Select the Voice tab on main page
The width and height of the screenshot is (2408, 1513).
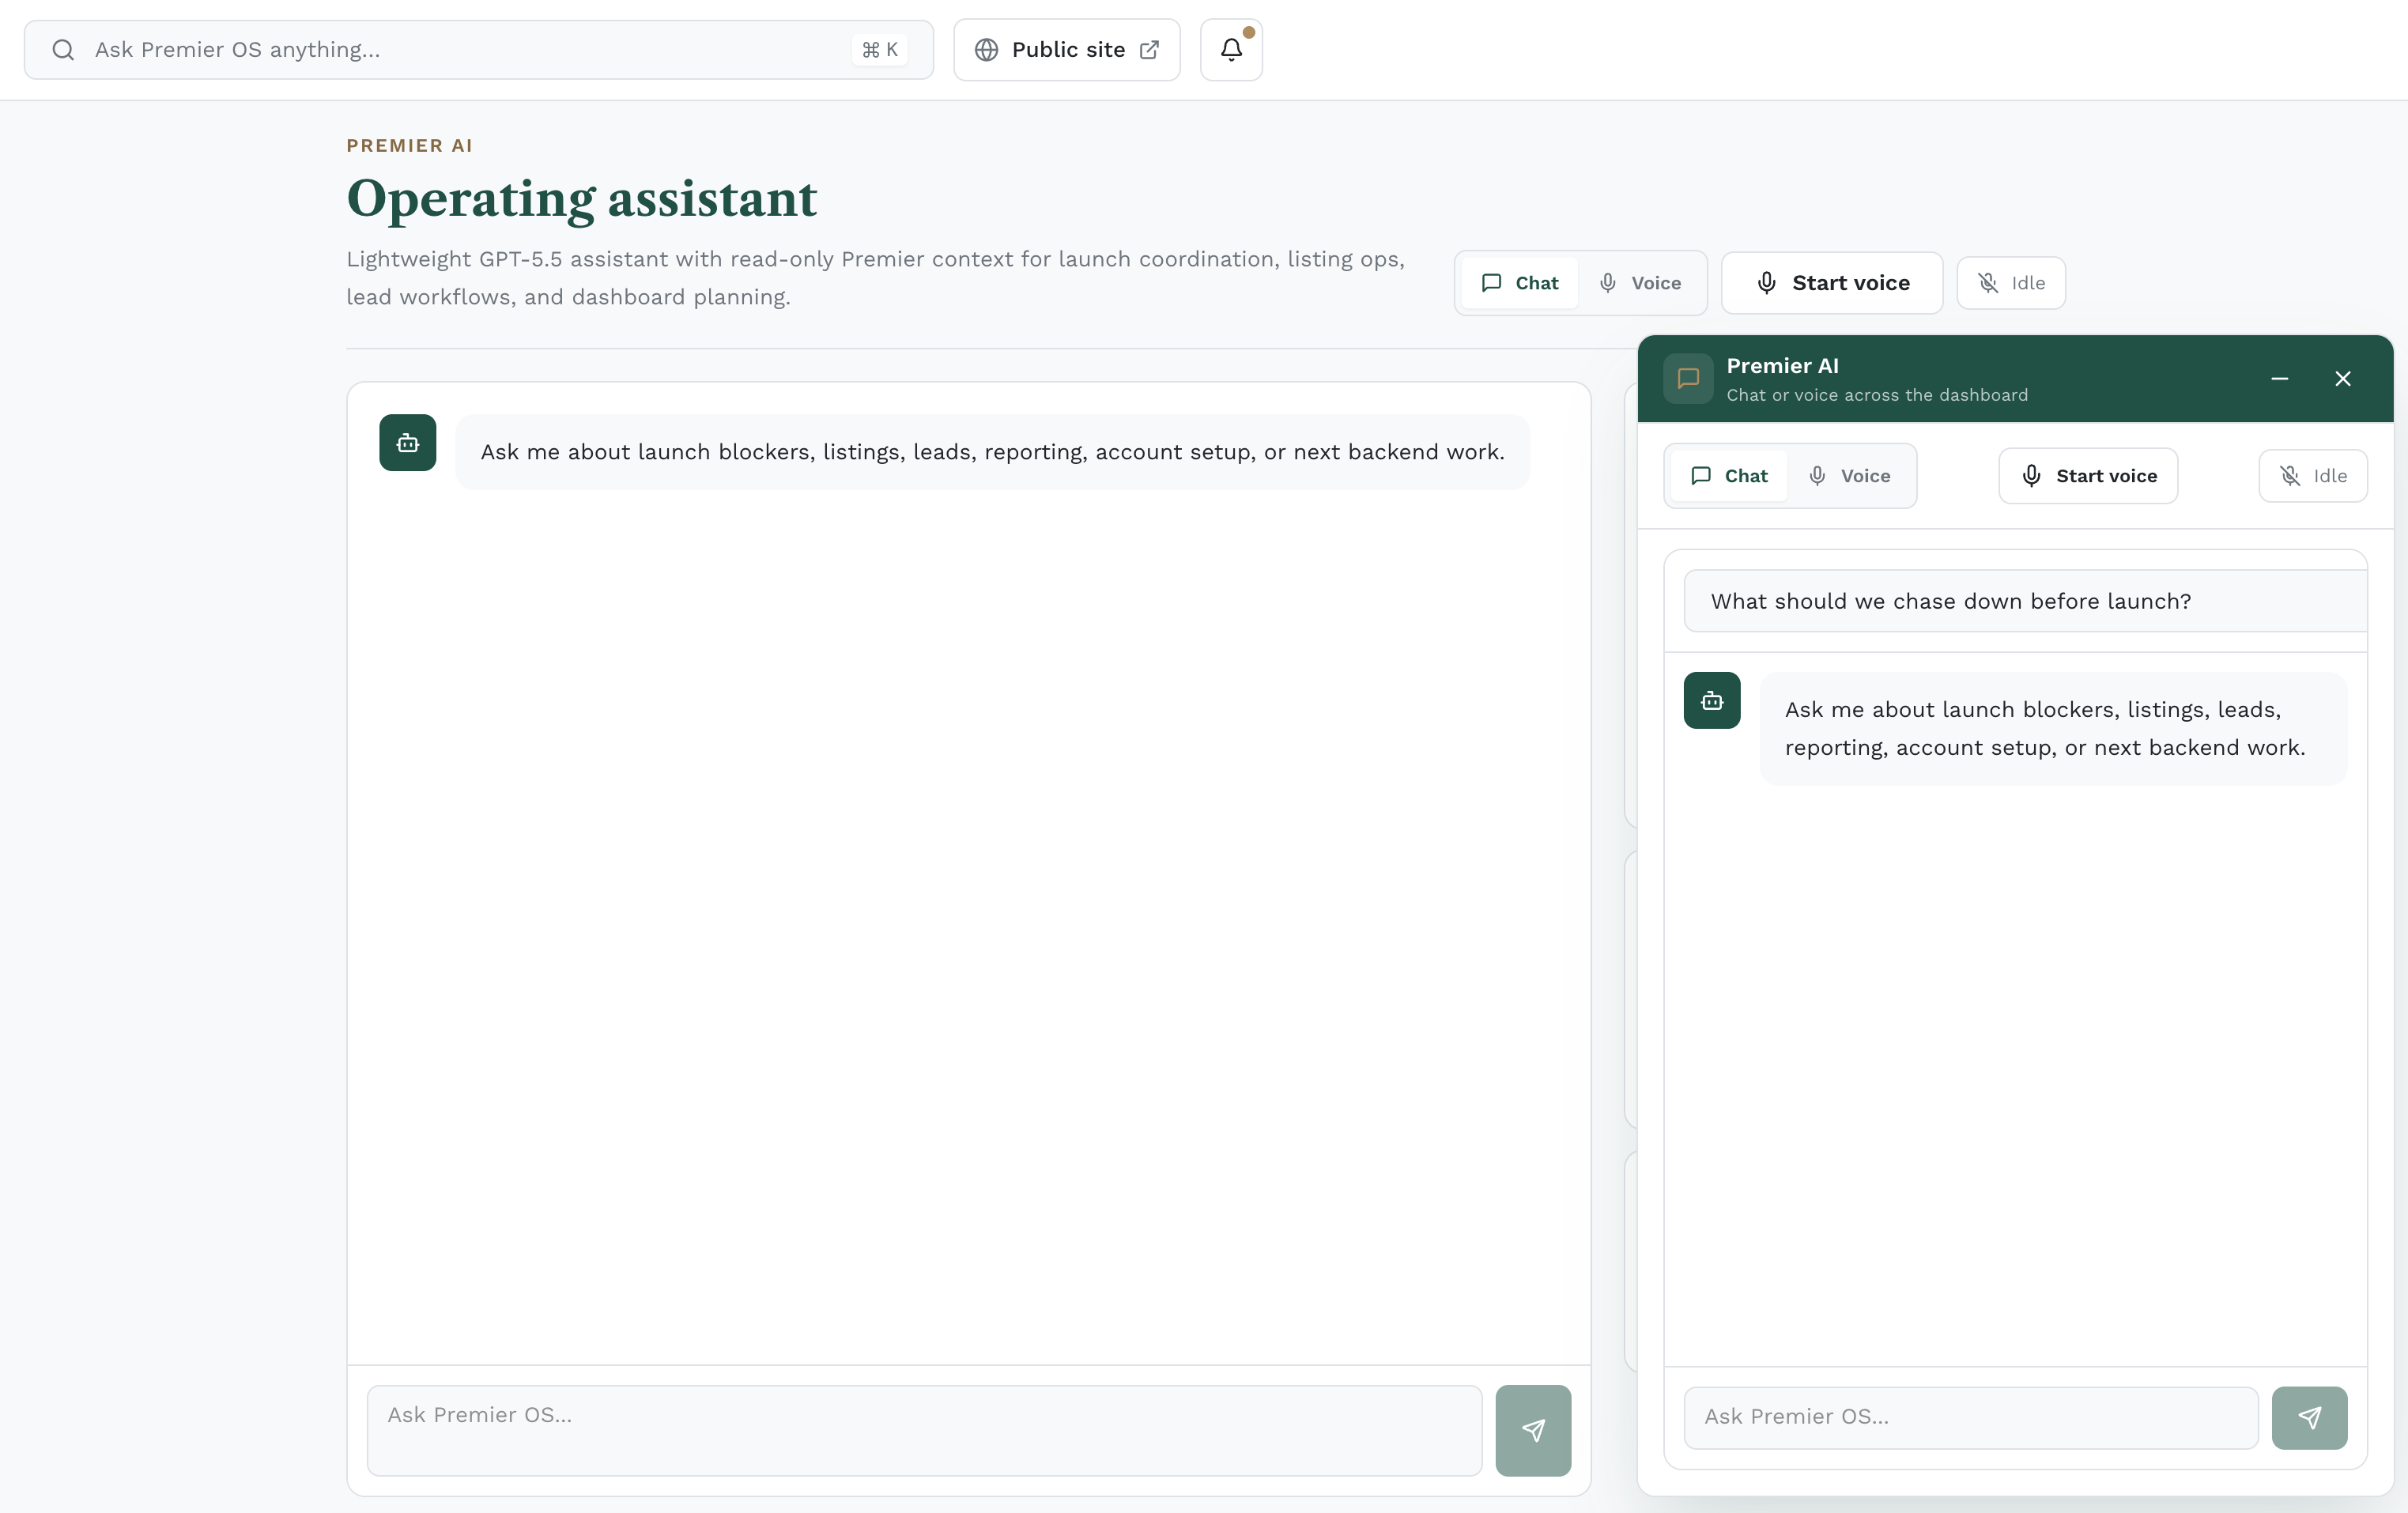[x=1640, y=283]
